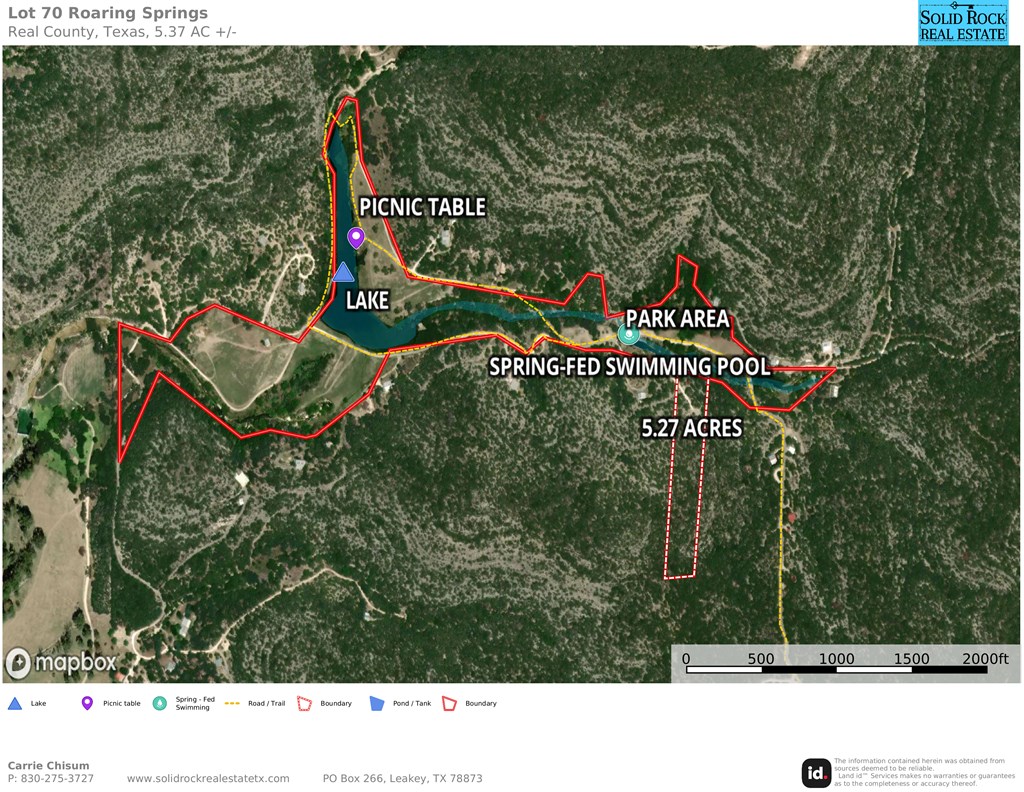Click the PARK AREA map label
The image size is (1024, 792).
[x=677, y=319]
